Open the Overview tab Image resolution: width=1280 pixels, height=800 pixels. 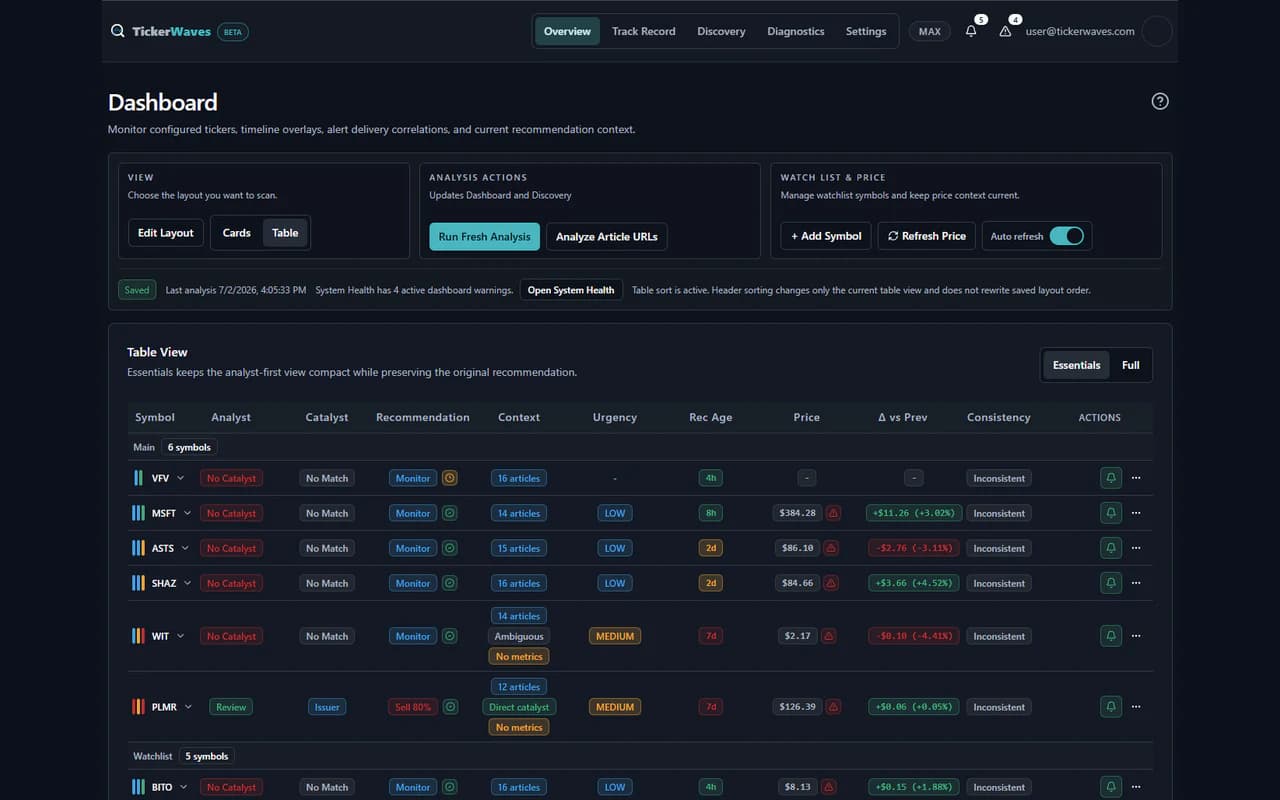[x=567, y=31]
